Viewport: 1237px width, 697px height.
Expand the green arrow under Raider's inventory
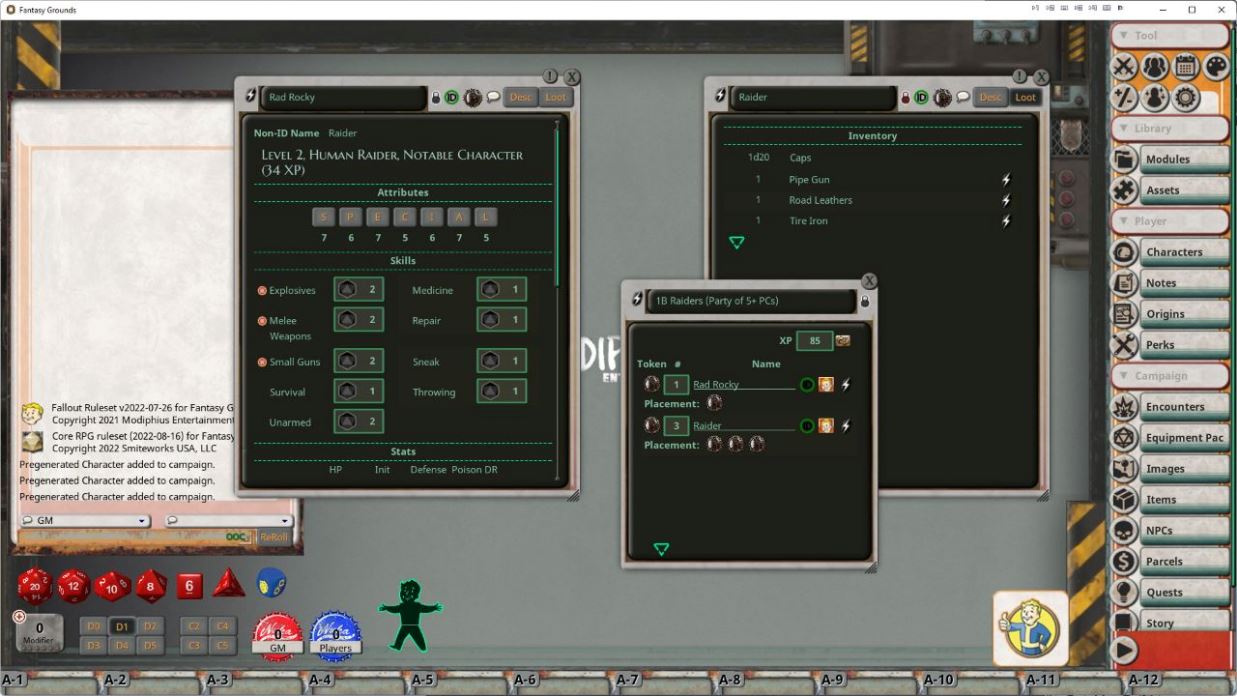pyautogui.click(x=737, y=241)
